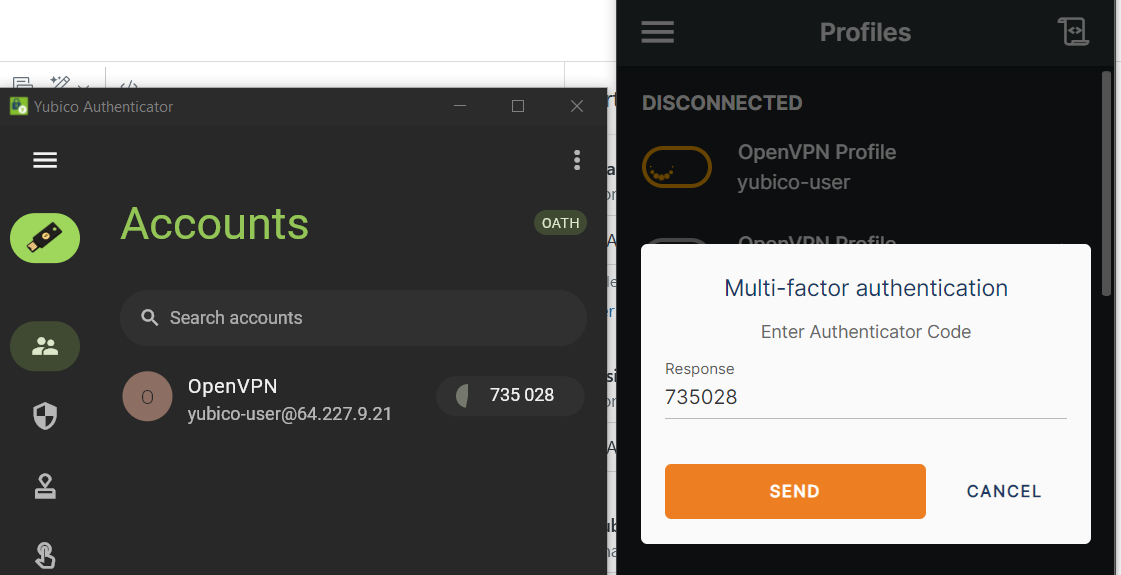Image resolution: width=1121 pixels, height=575 pixels.
Task: Click the OpenVPN profiles list scrollbar
Action: click(x=1107, y=183)
